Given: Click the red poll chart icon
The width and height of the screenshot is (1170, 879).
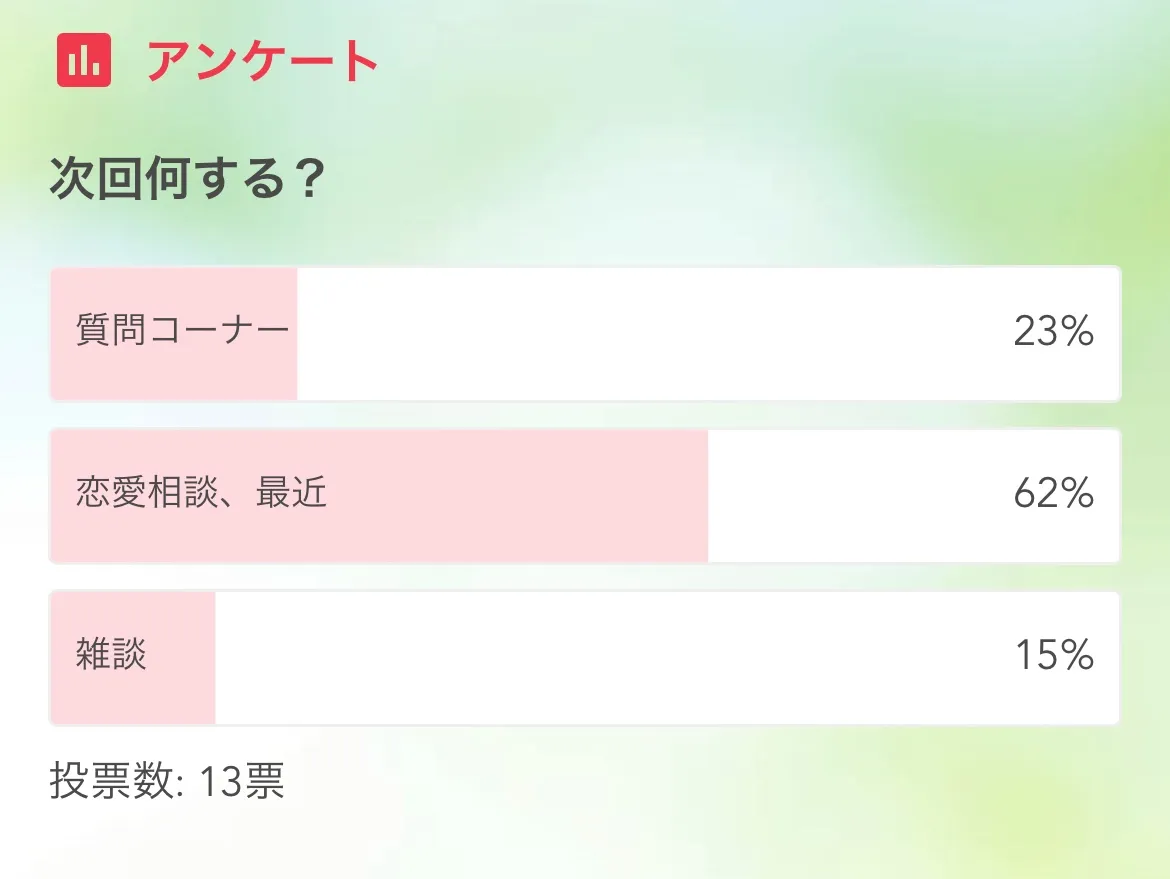Looking at the screenshot, I should (84, 60).
